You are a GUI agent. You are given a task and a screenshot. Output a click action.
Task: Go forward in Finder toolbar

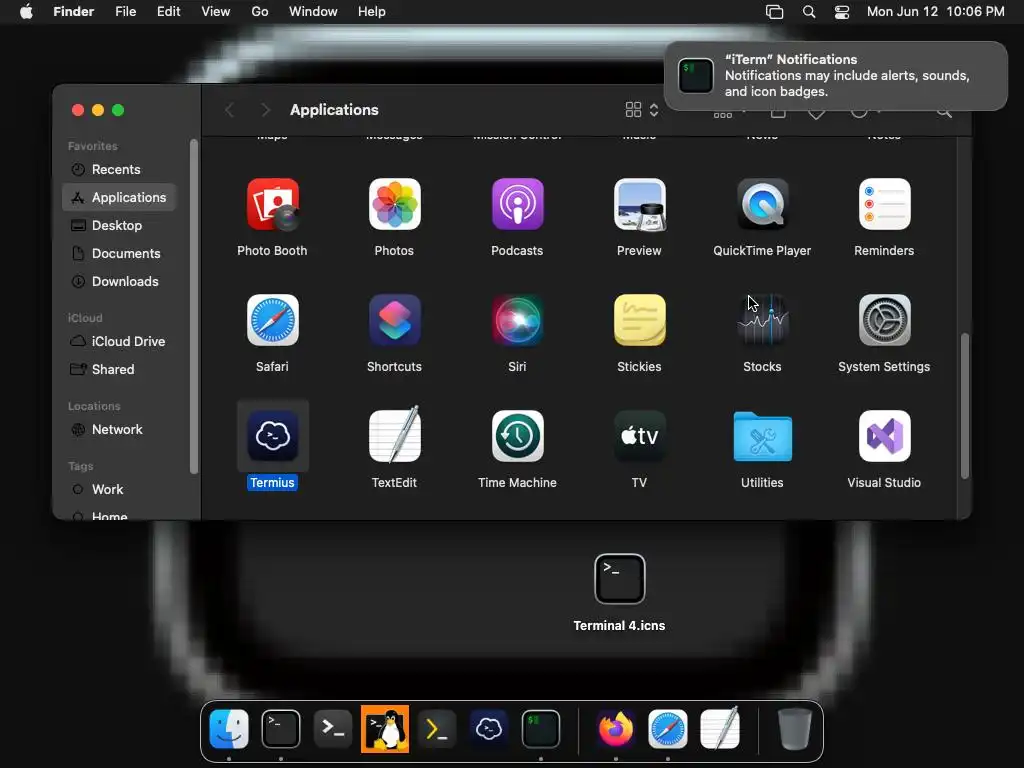tap(264, 110)
